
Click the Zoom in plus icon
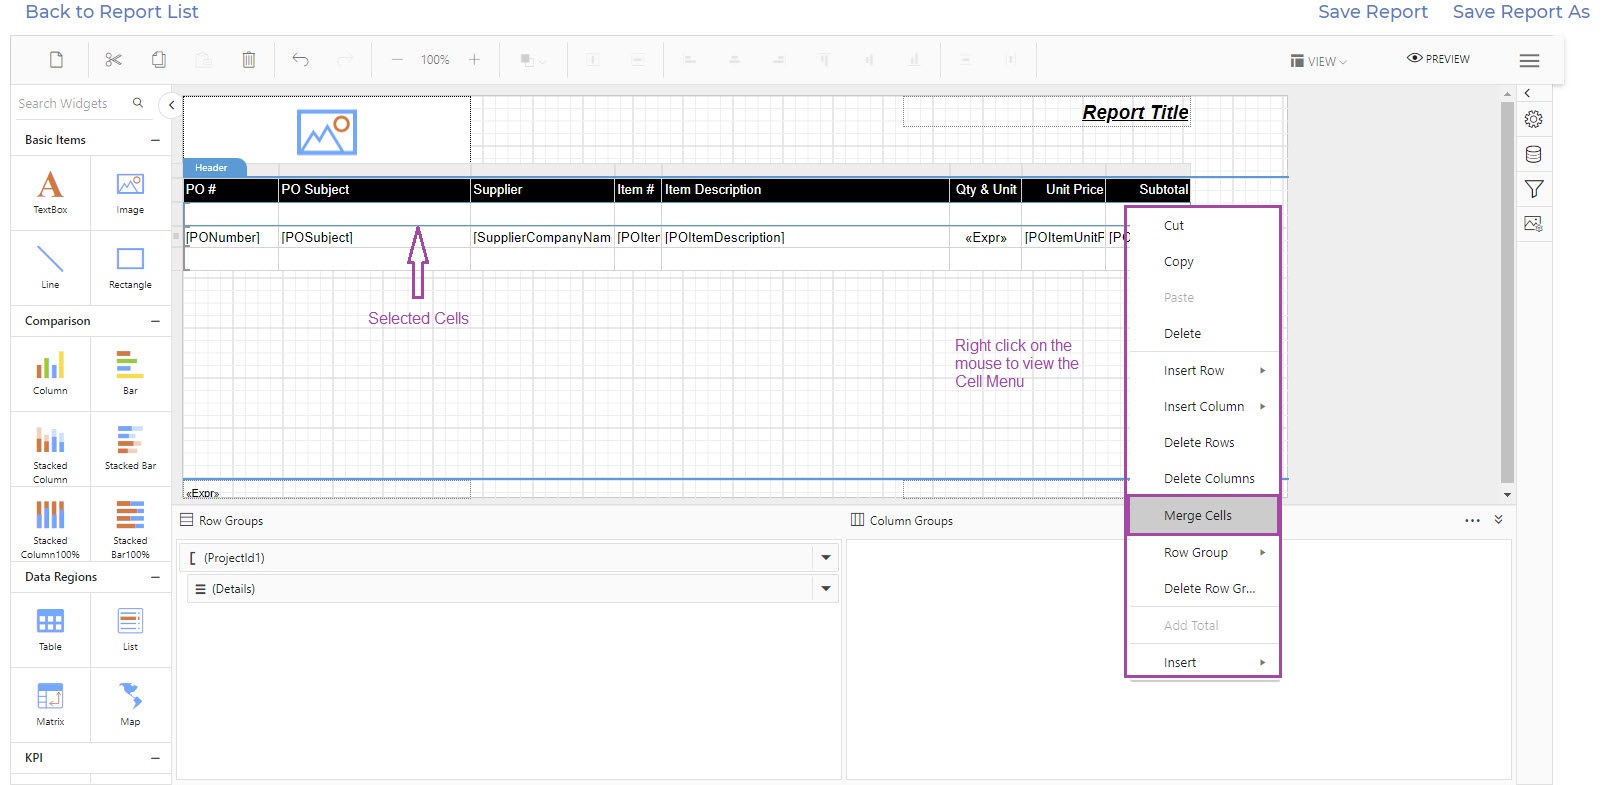point(474,60)
